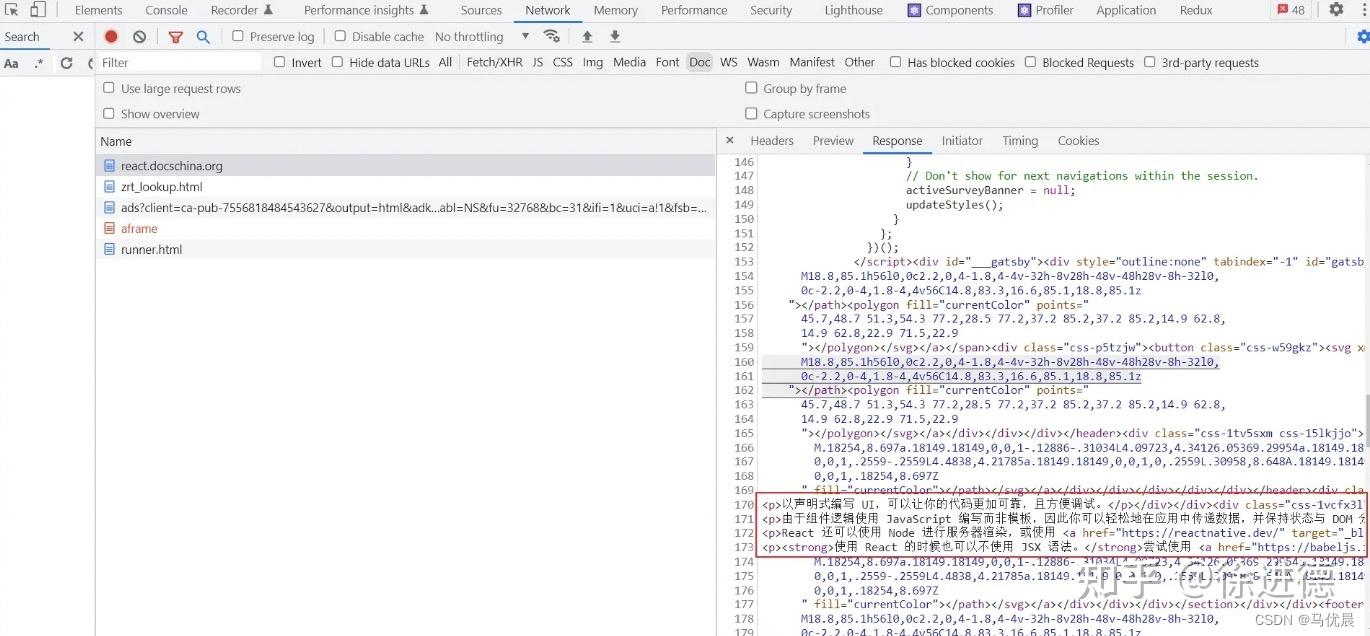Open network conditions Wi-Fi icon

pos(551,37)
